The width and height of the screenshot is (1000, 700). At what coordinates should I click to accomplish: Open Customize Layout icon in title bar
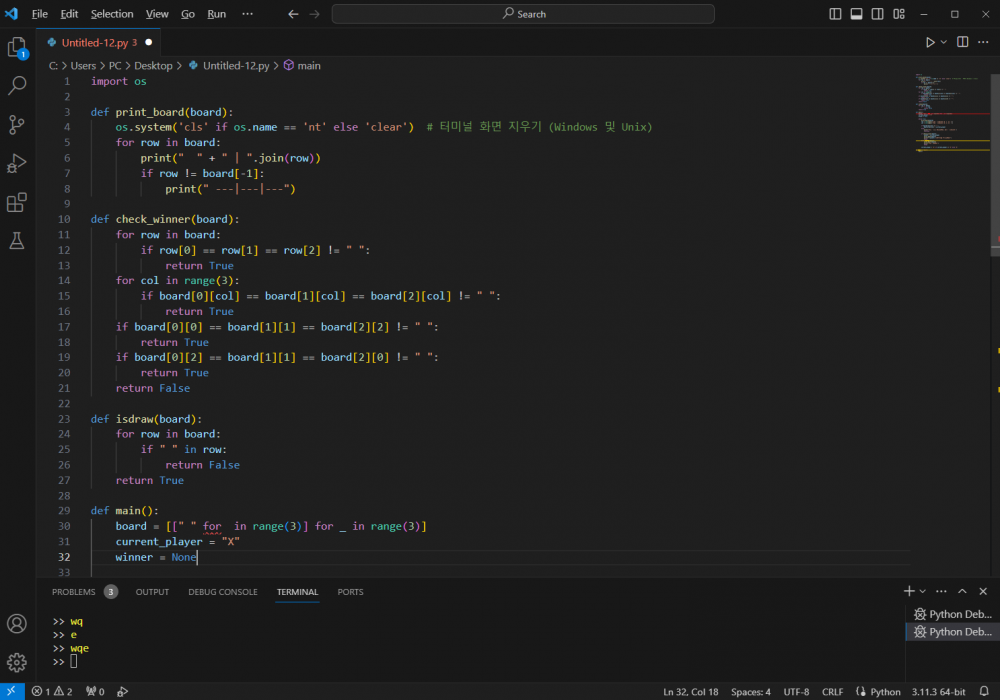899,14
